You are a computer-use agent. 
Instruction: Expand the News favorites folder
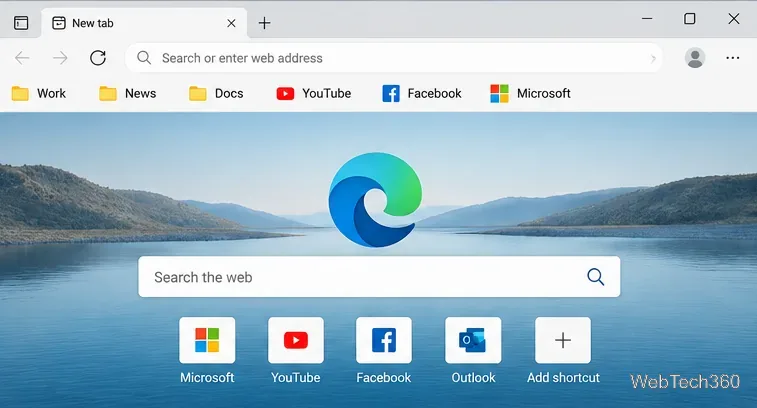click(x=127, y=93)
